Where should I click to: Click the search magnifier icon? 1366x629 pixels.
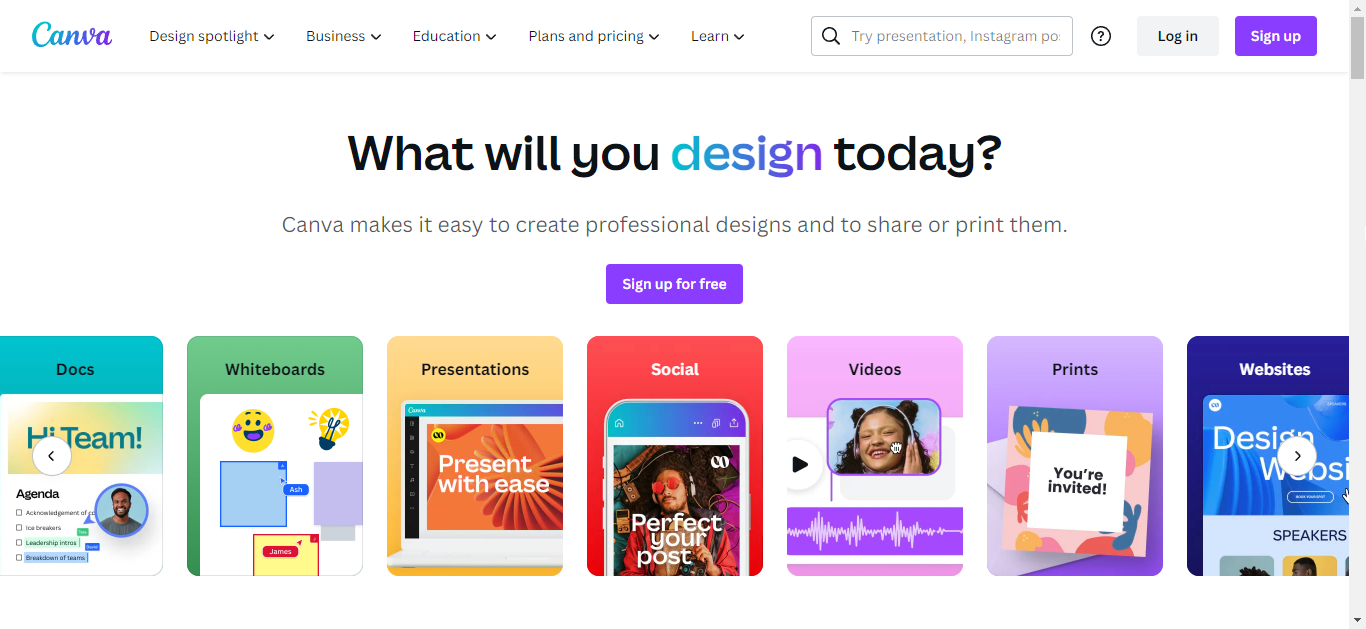tap(831, 36)
